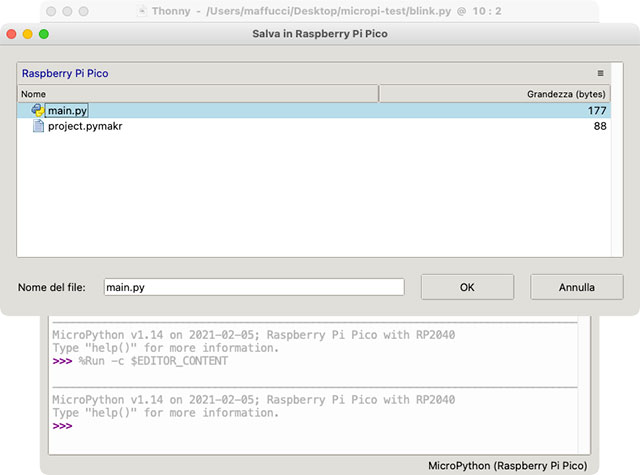Viewport: 640px width, 475px height.
Task: Click empty area of the file list
Action: click(x=313, y=200)
